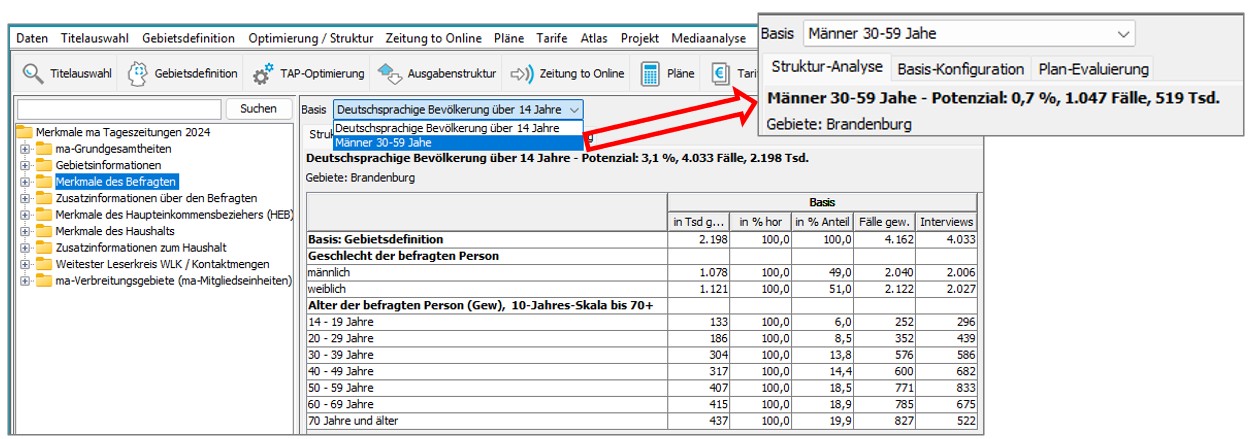Click the 'Interviews' column header

click(x=946, y=222)
